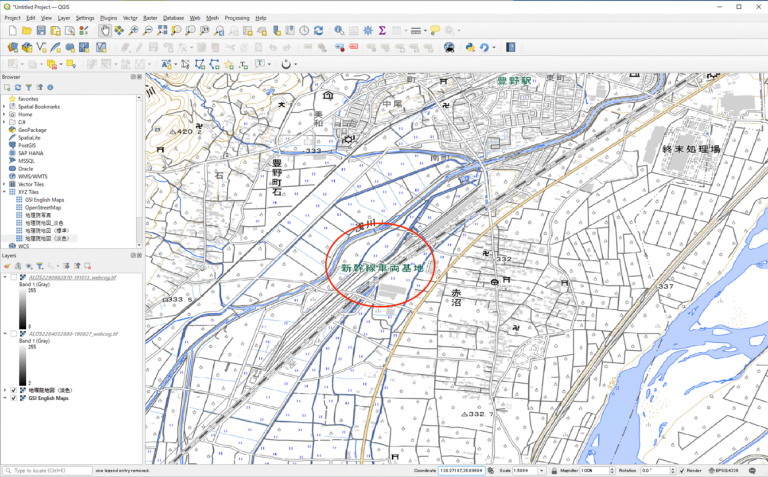Open the select features dropdown arrow
This screenshot has width=768, height=477.
[22, 64]
